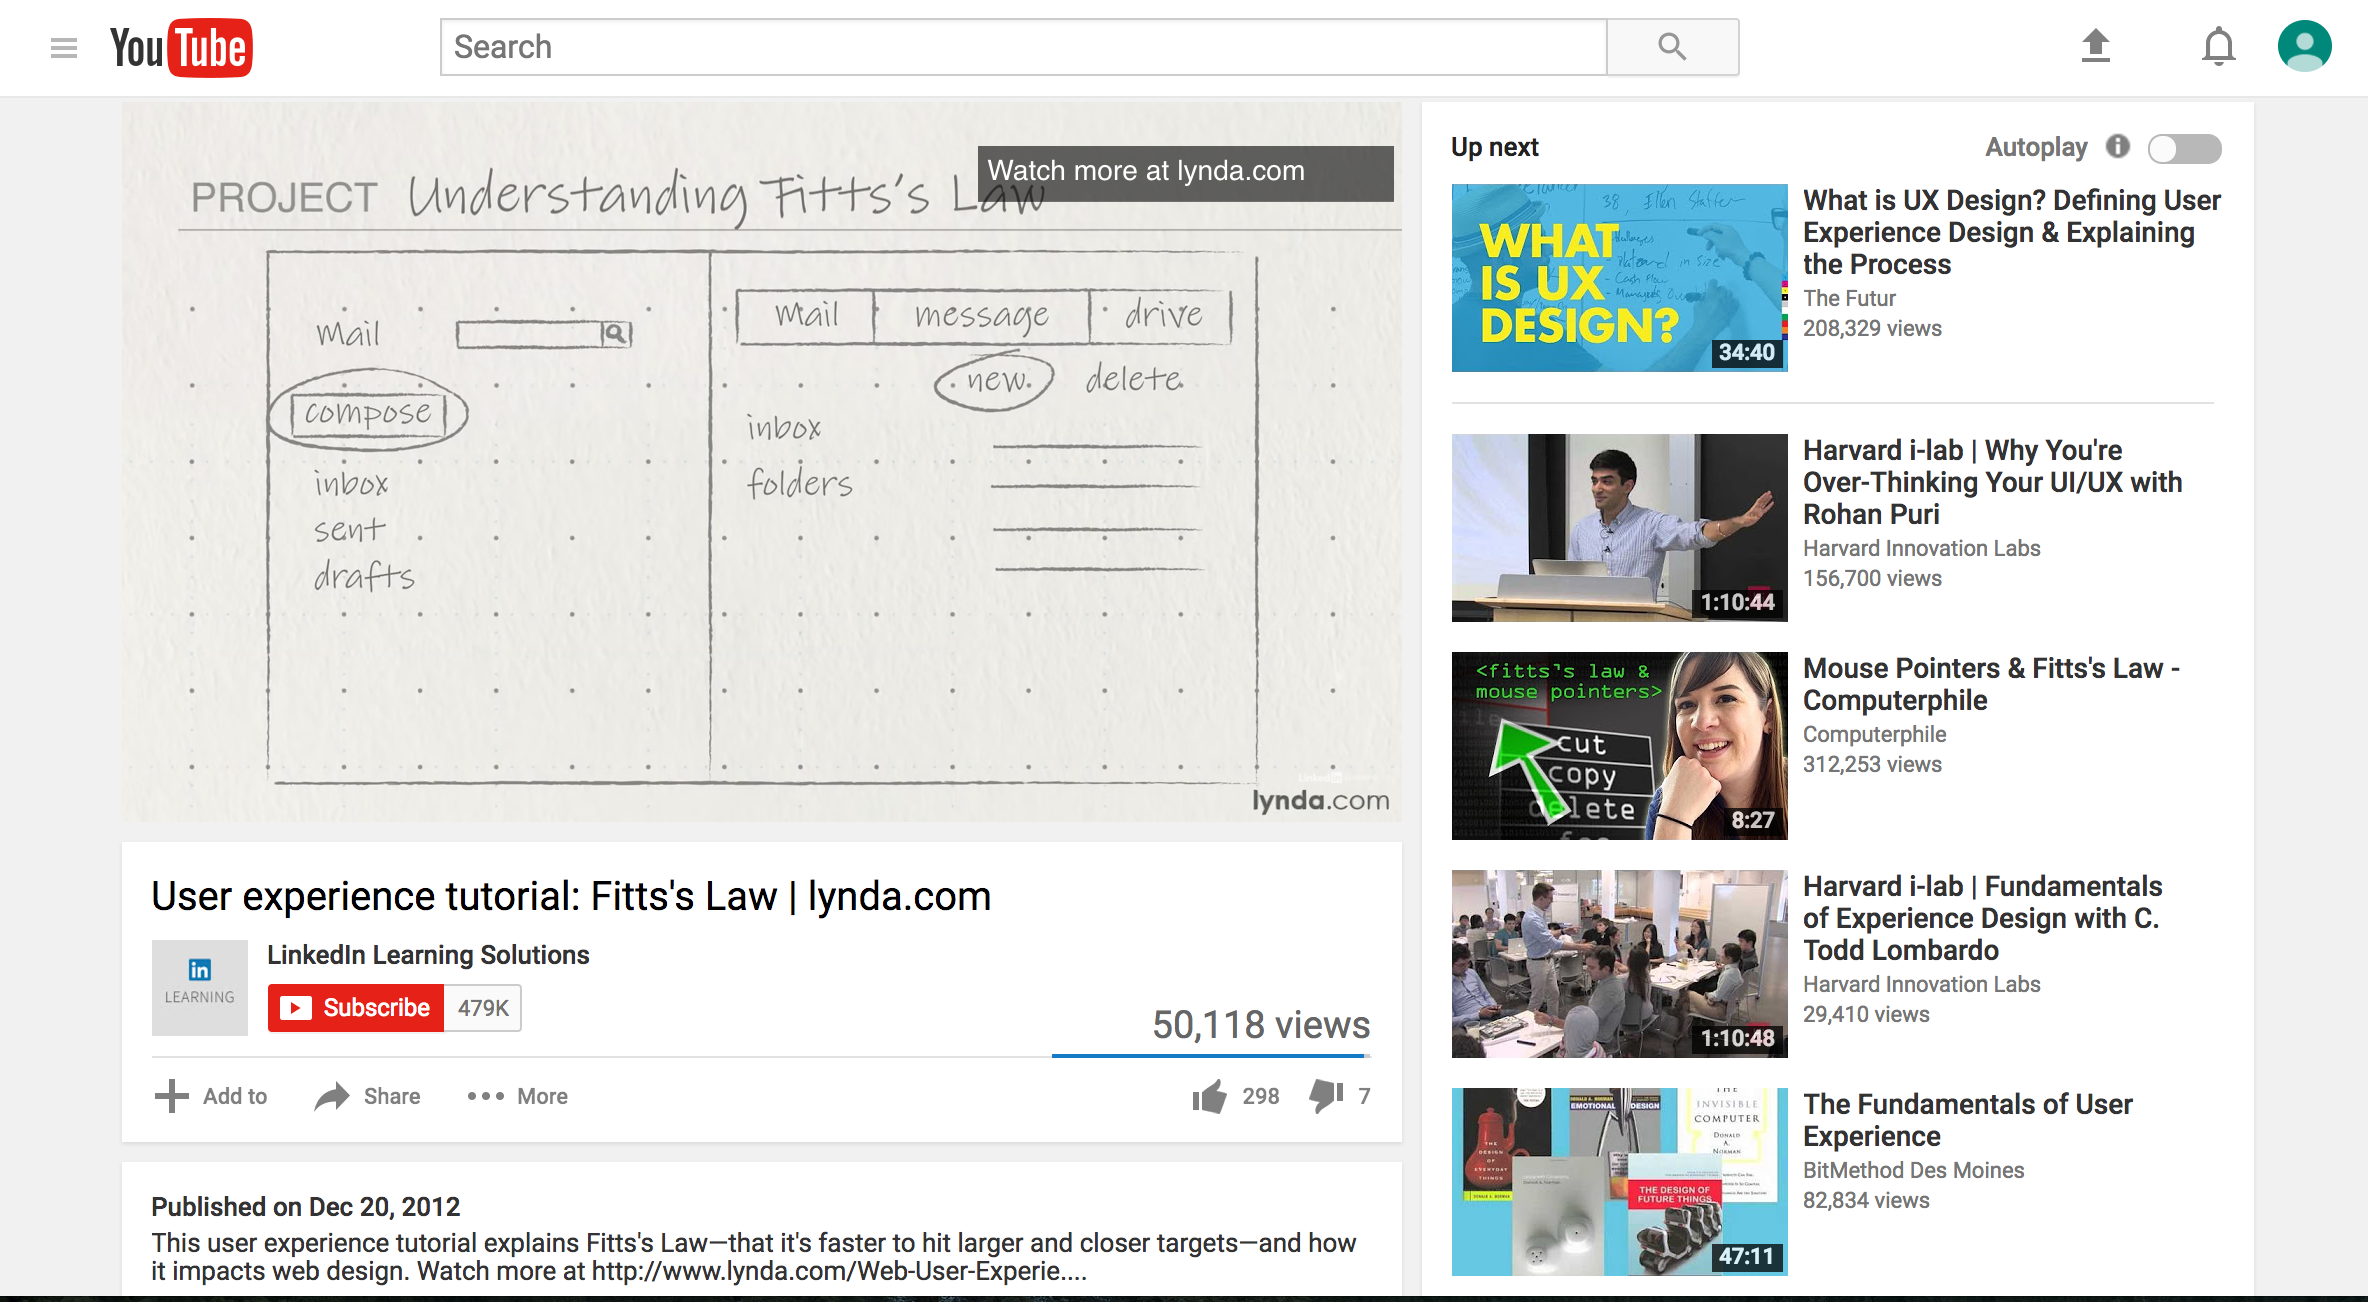Subscribe to LinkedIn Learning Solutions
Viewport: 2368px width, 1302px height.
pyautogui.click(x=355, y=1007)
